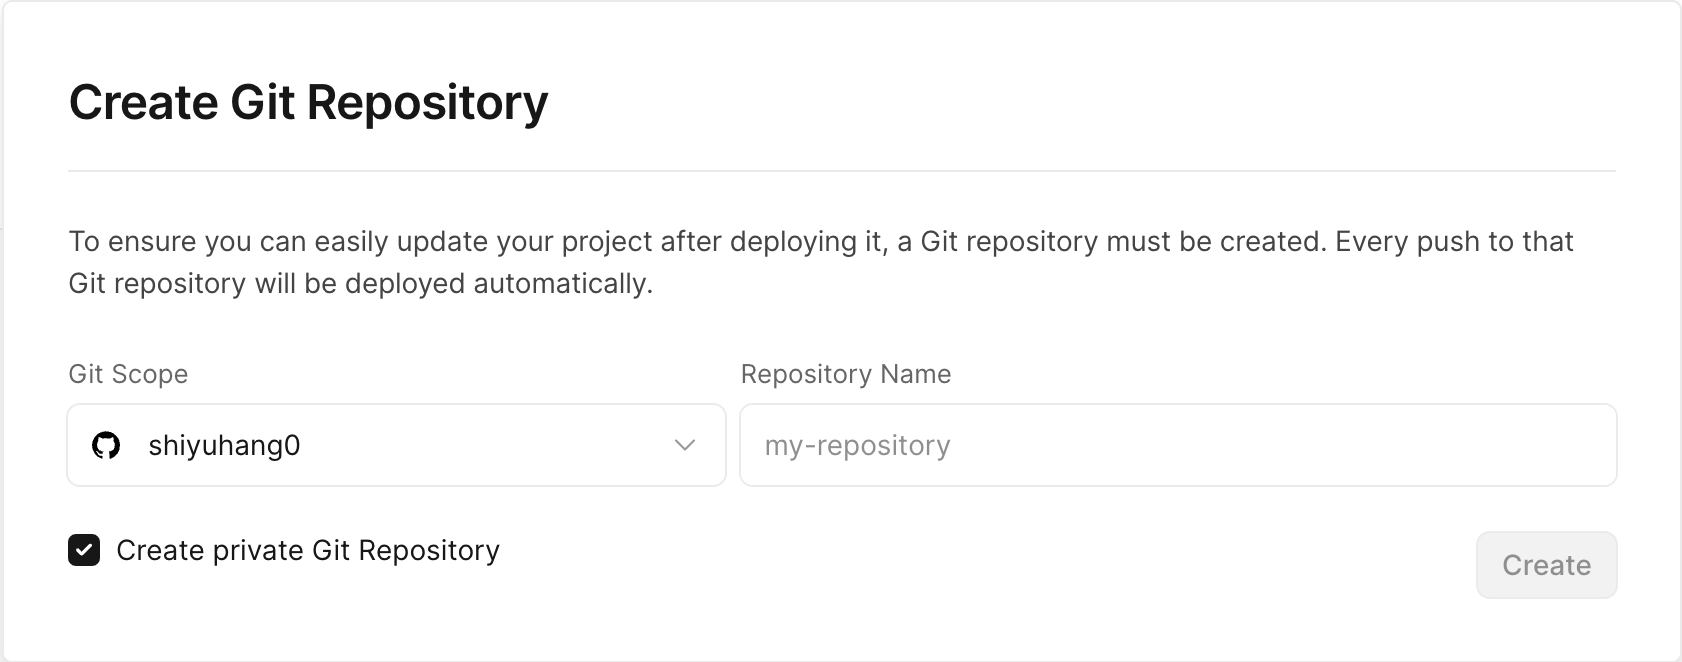This screenshot has height=662, width=1682.
Task: Click the down chevron icon in Git Scope
Action: [685, 445]
